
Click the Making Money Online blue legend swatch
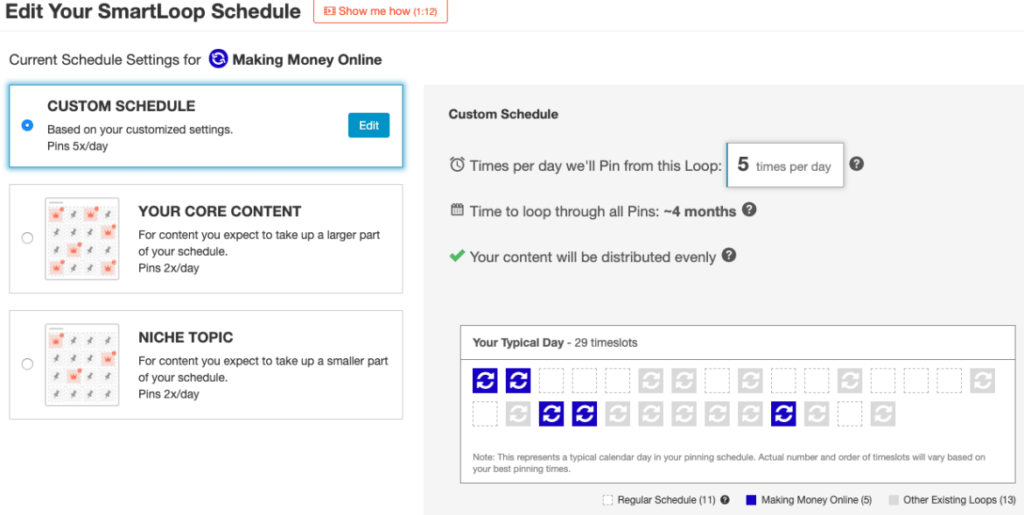pos(751,500)
